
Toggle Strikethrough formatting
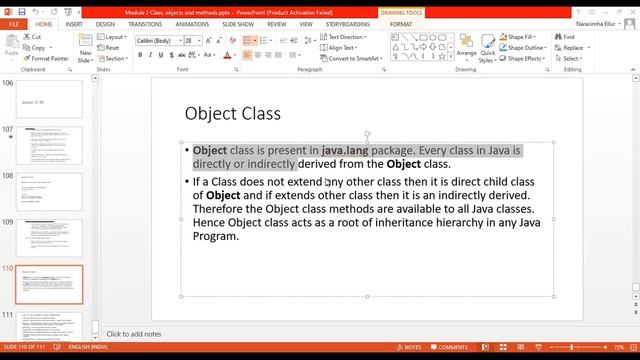(182, 55)
